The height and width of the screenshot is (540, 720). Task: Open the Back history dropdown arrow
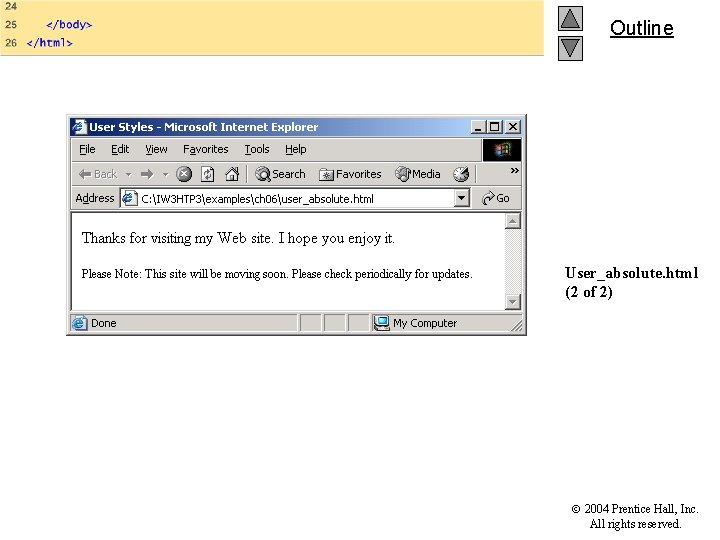129,174
